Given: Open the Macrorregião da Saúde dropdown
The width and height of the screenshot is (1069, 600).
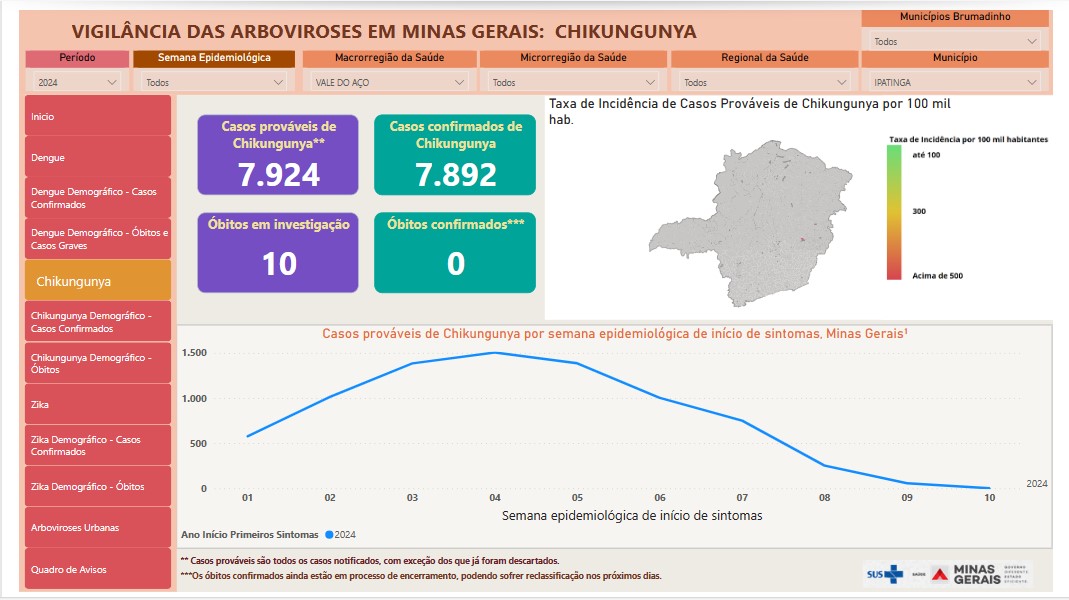Looking at the screenshot, I should (x=387, y=82).
